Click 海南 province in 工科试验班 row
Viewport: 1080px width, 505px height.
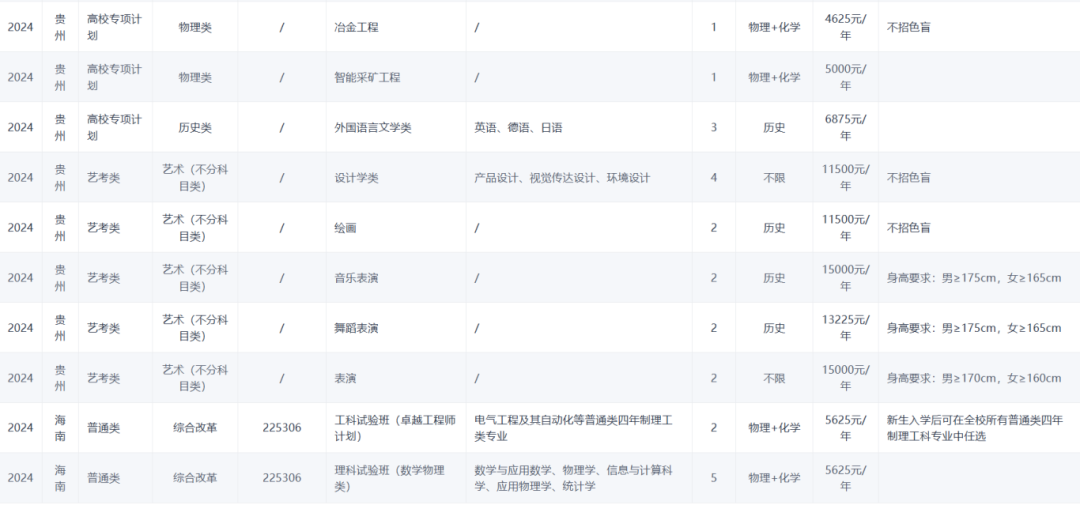pos(61,429)
